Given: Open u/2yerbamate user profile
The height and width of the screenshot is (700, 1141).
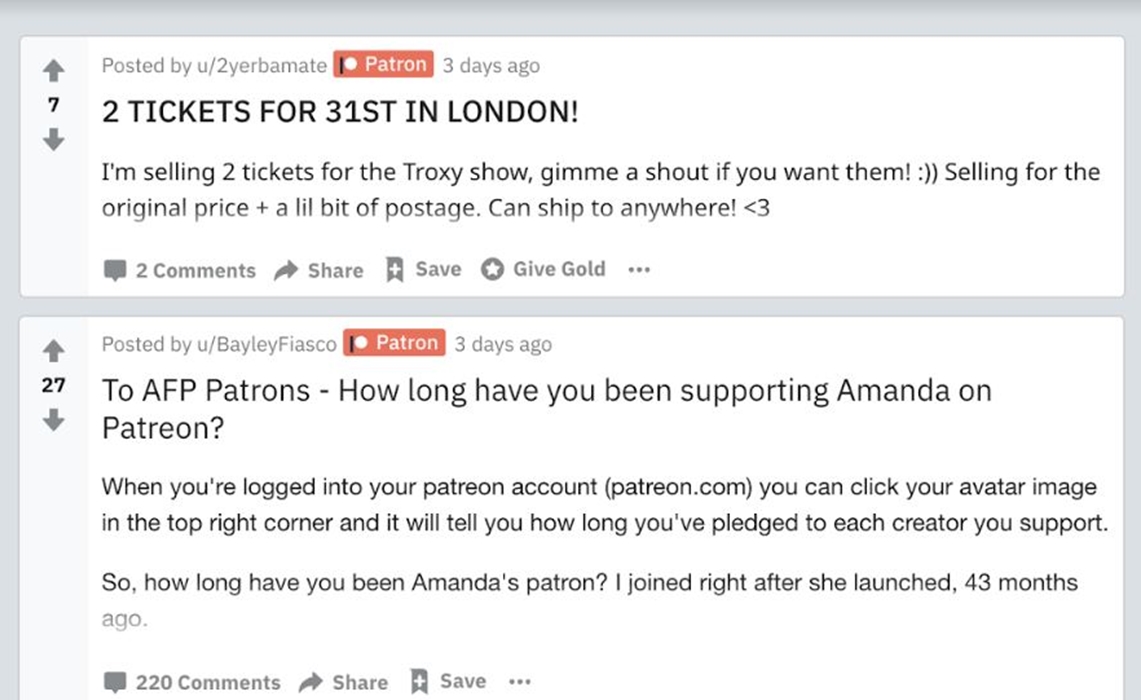Looking at the screenshot, I should point(263,66).
